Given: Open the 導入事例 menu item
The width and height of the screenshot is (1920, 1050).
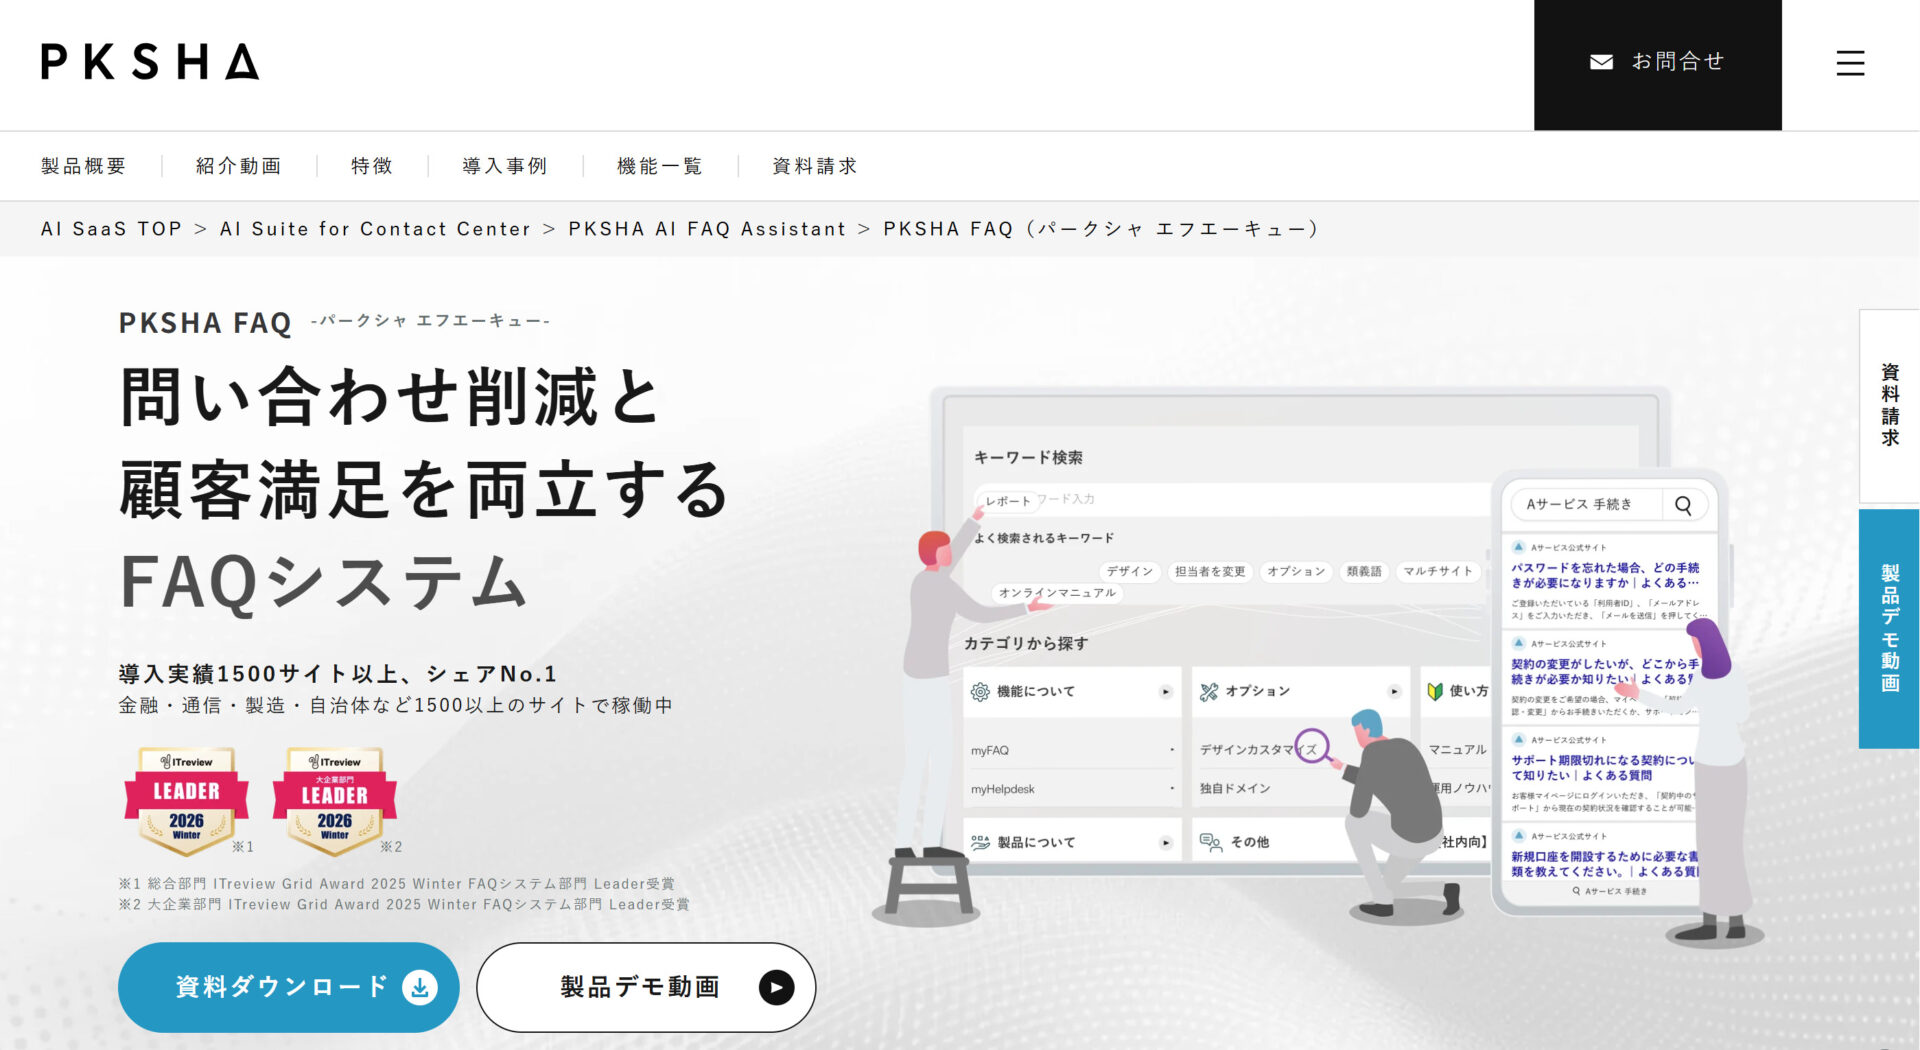Looking at the screenshot, I should (x=505, y=166).
